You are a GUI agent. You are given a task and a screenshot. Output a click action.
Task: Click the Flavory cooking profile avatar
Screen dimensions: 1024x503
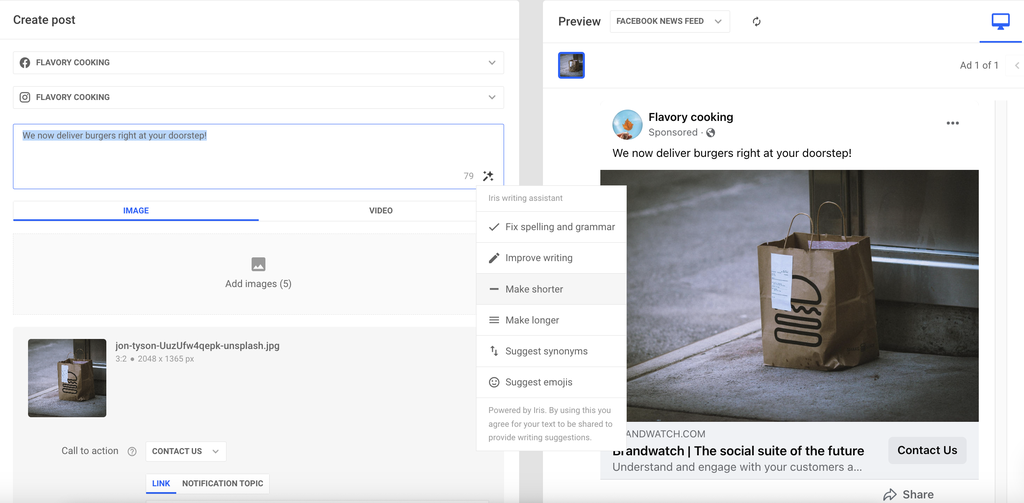click(627, 125)
